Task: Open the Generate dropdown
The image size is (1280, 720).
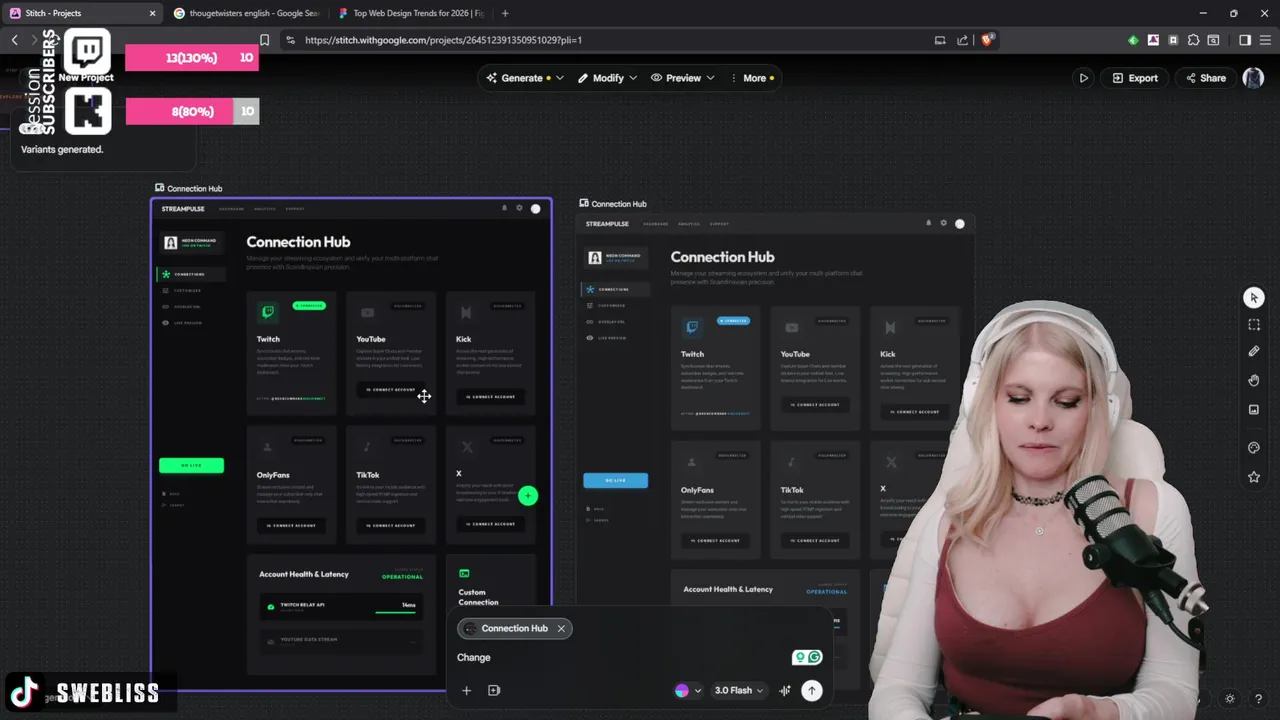Action: (x=525, y=78)
